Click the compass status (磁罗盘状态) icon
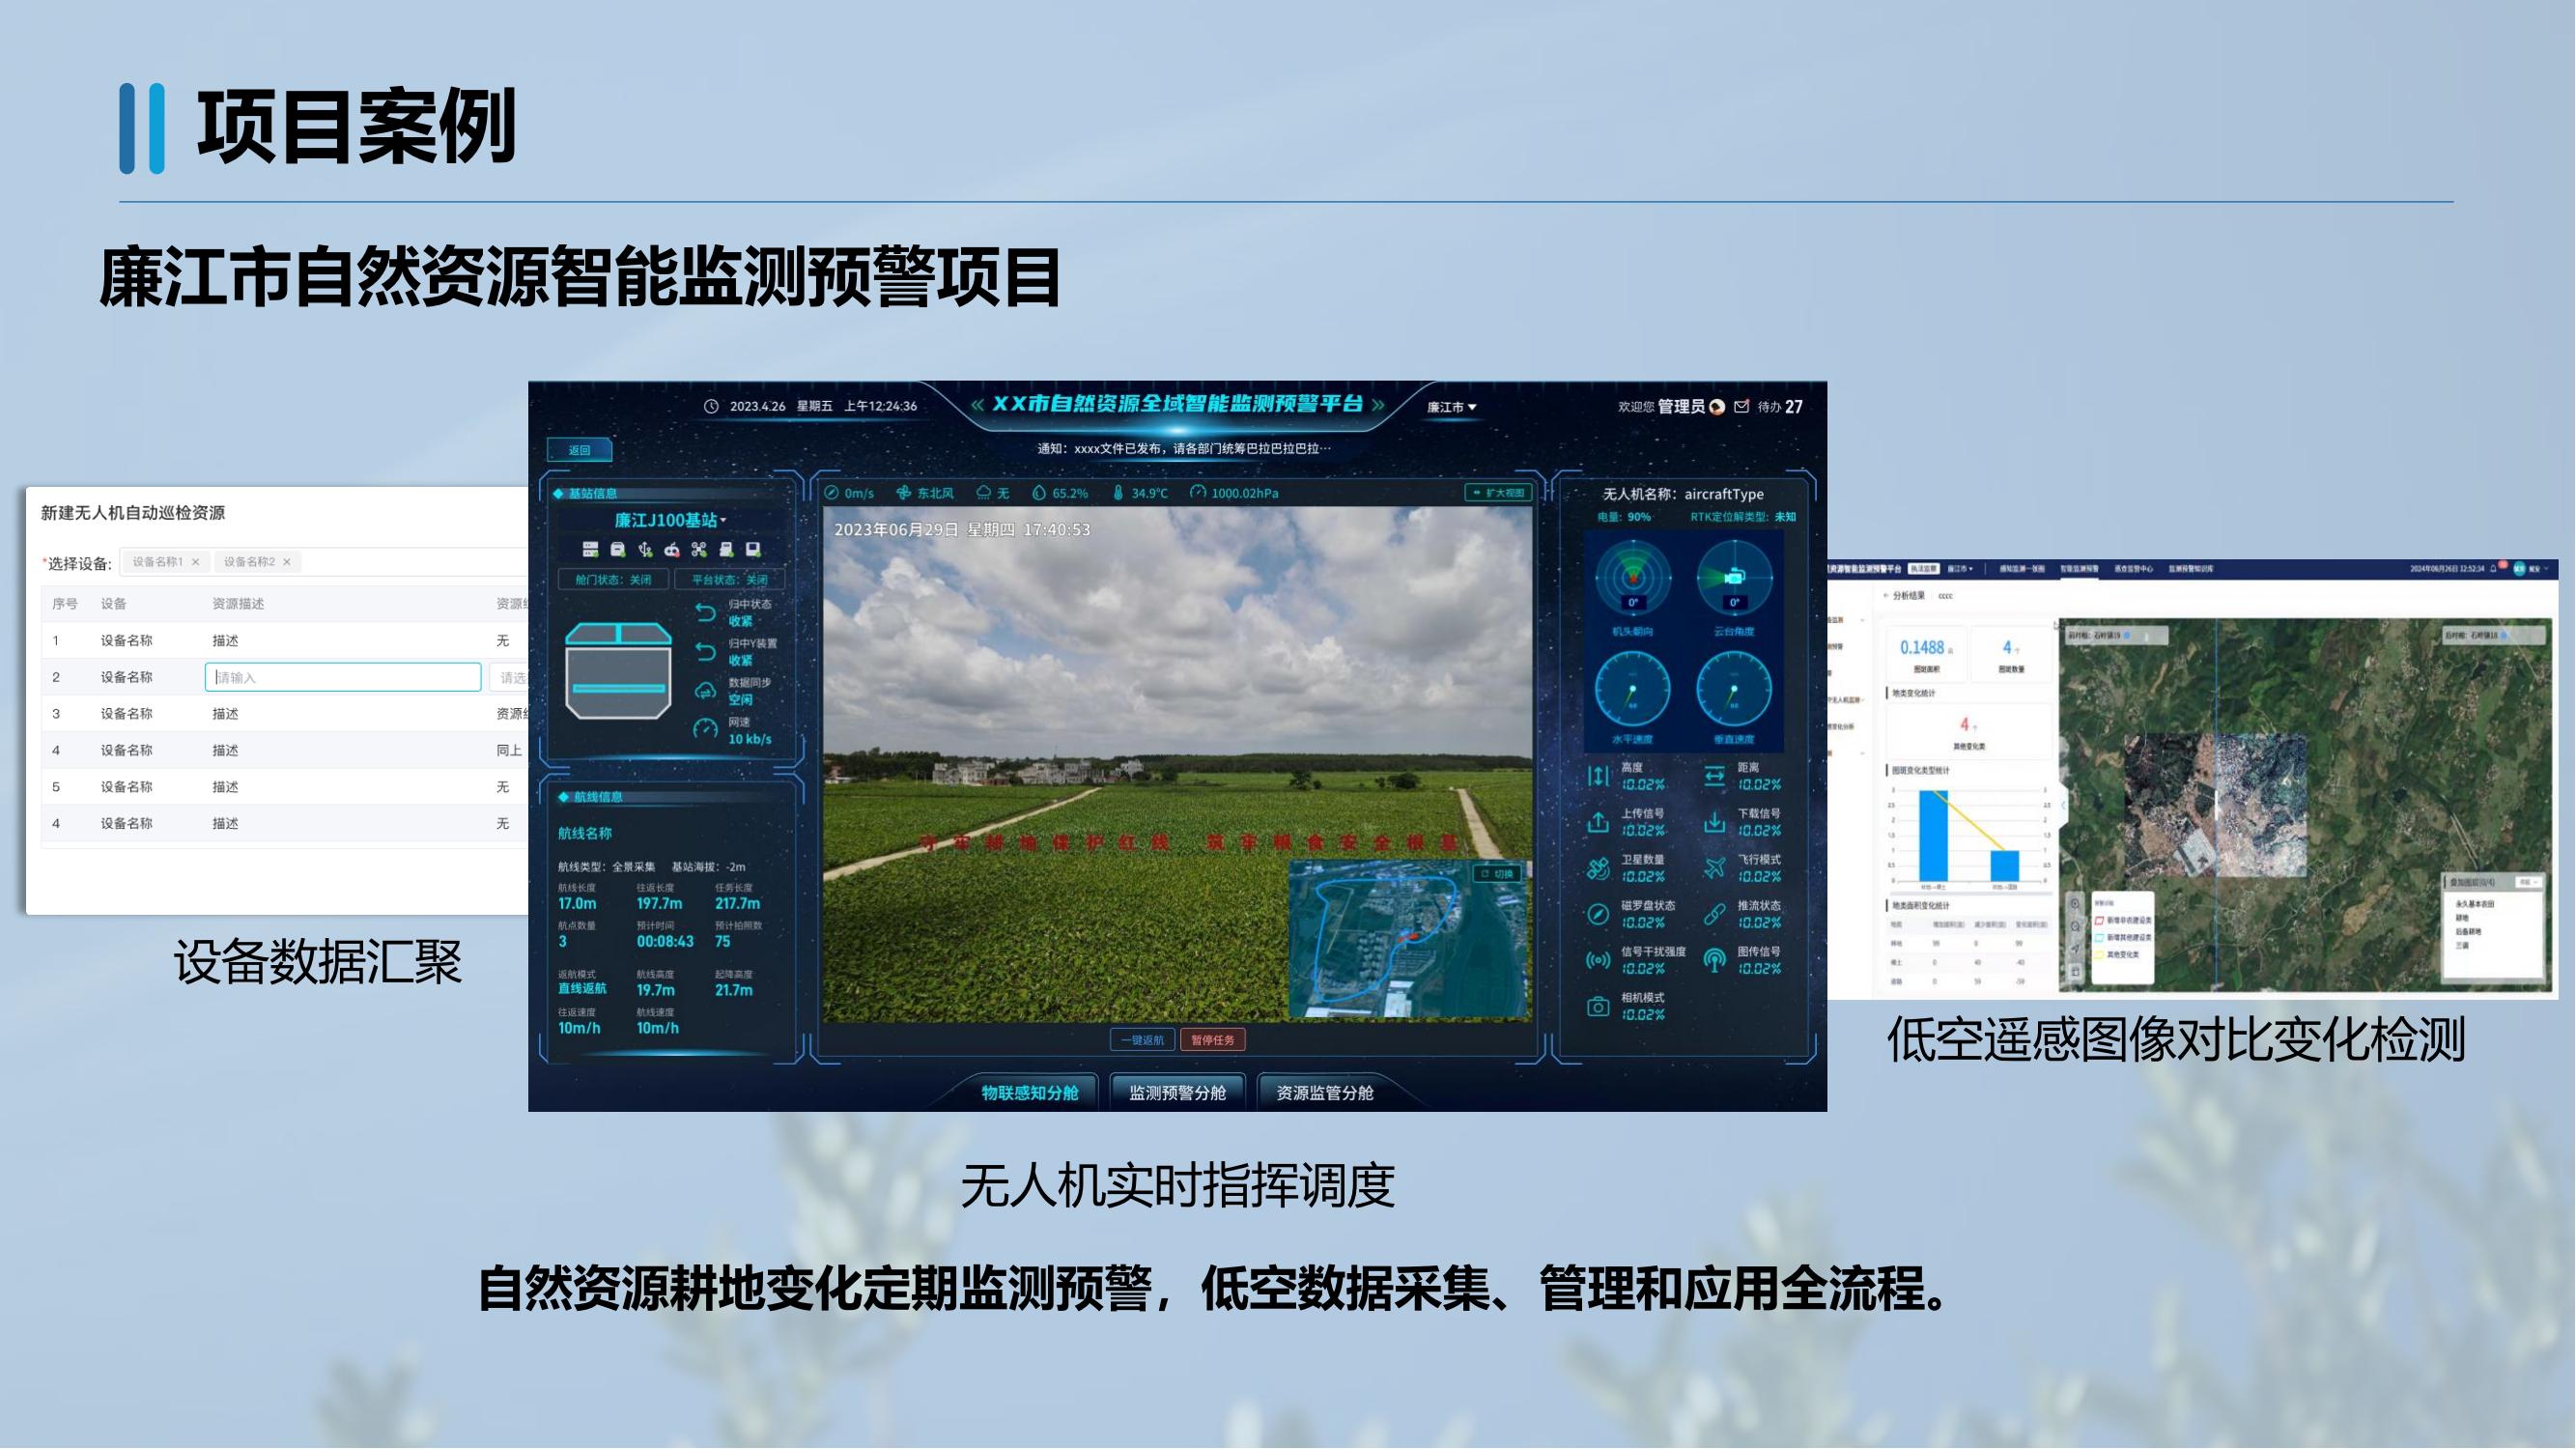2576x1449 pixels. click(x=1598, y=914)
